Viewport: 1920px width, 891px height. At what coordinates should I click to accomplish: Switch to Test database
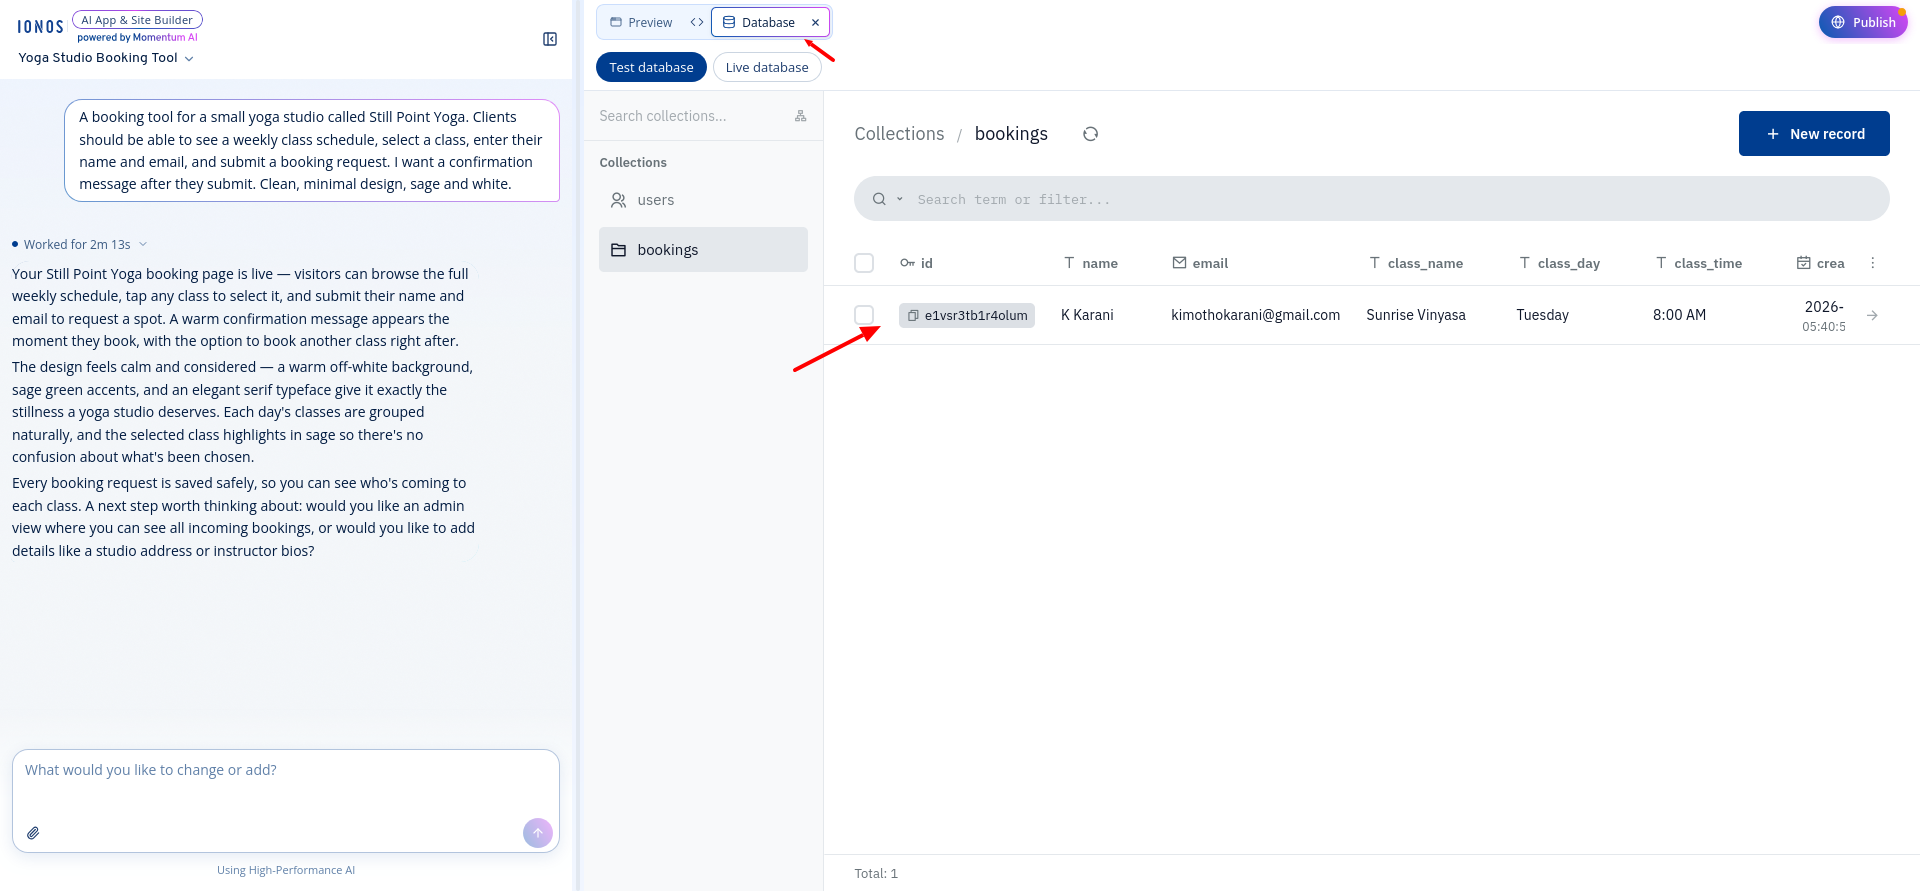tap(651, 67)
